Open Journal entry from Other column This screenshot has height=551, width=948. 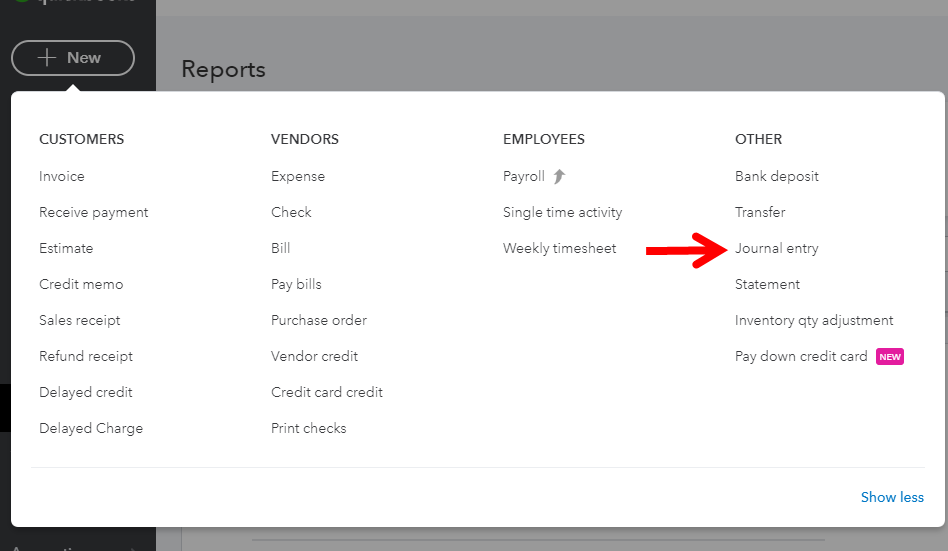coord(776,248)
